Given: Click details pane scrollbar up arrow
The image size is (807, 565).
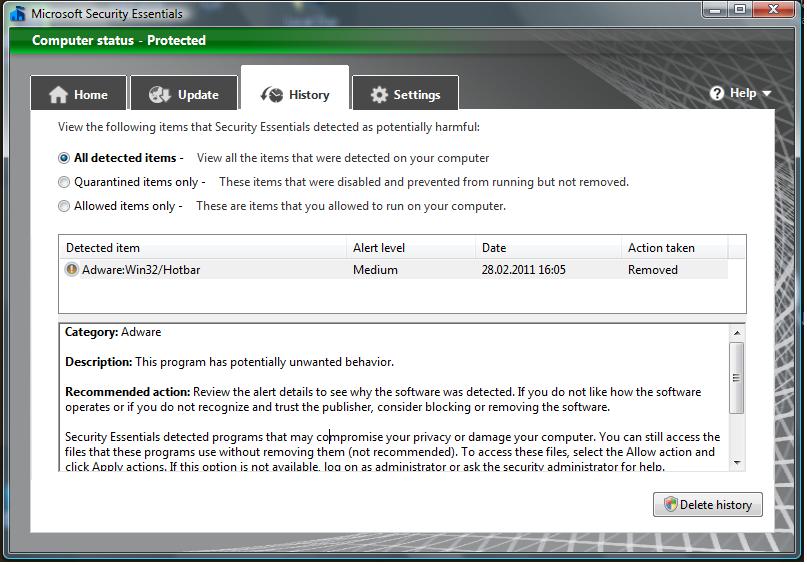Looking at the screenshot, I should [737, 333].
